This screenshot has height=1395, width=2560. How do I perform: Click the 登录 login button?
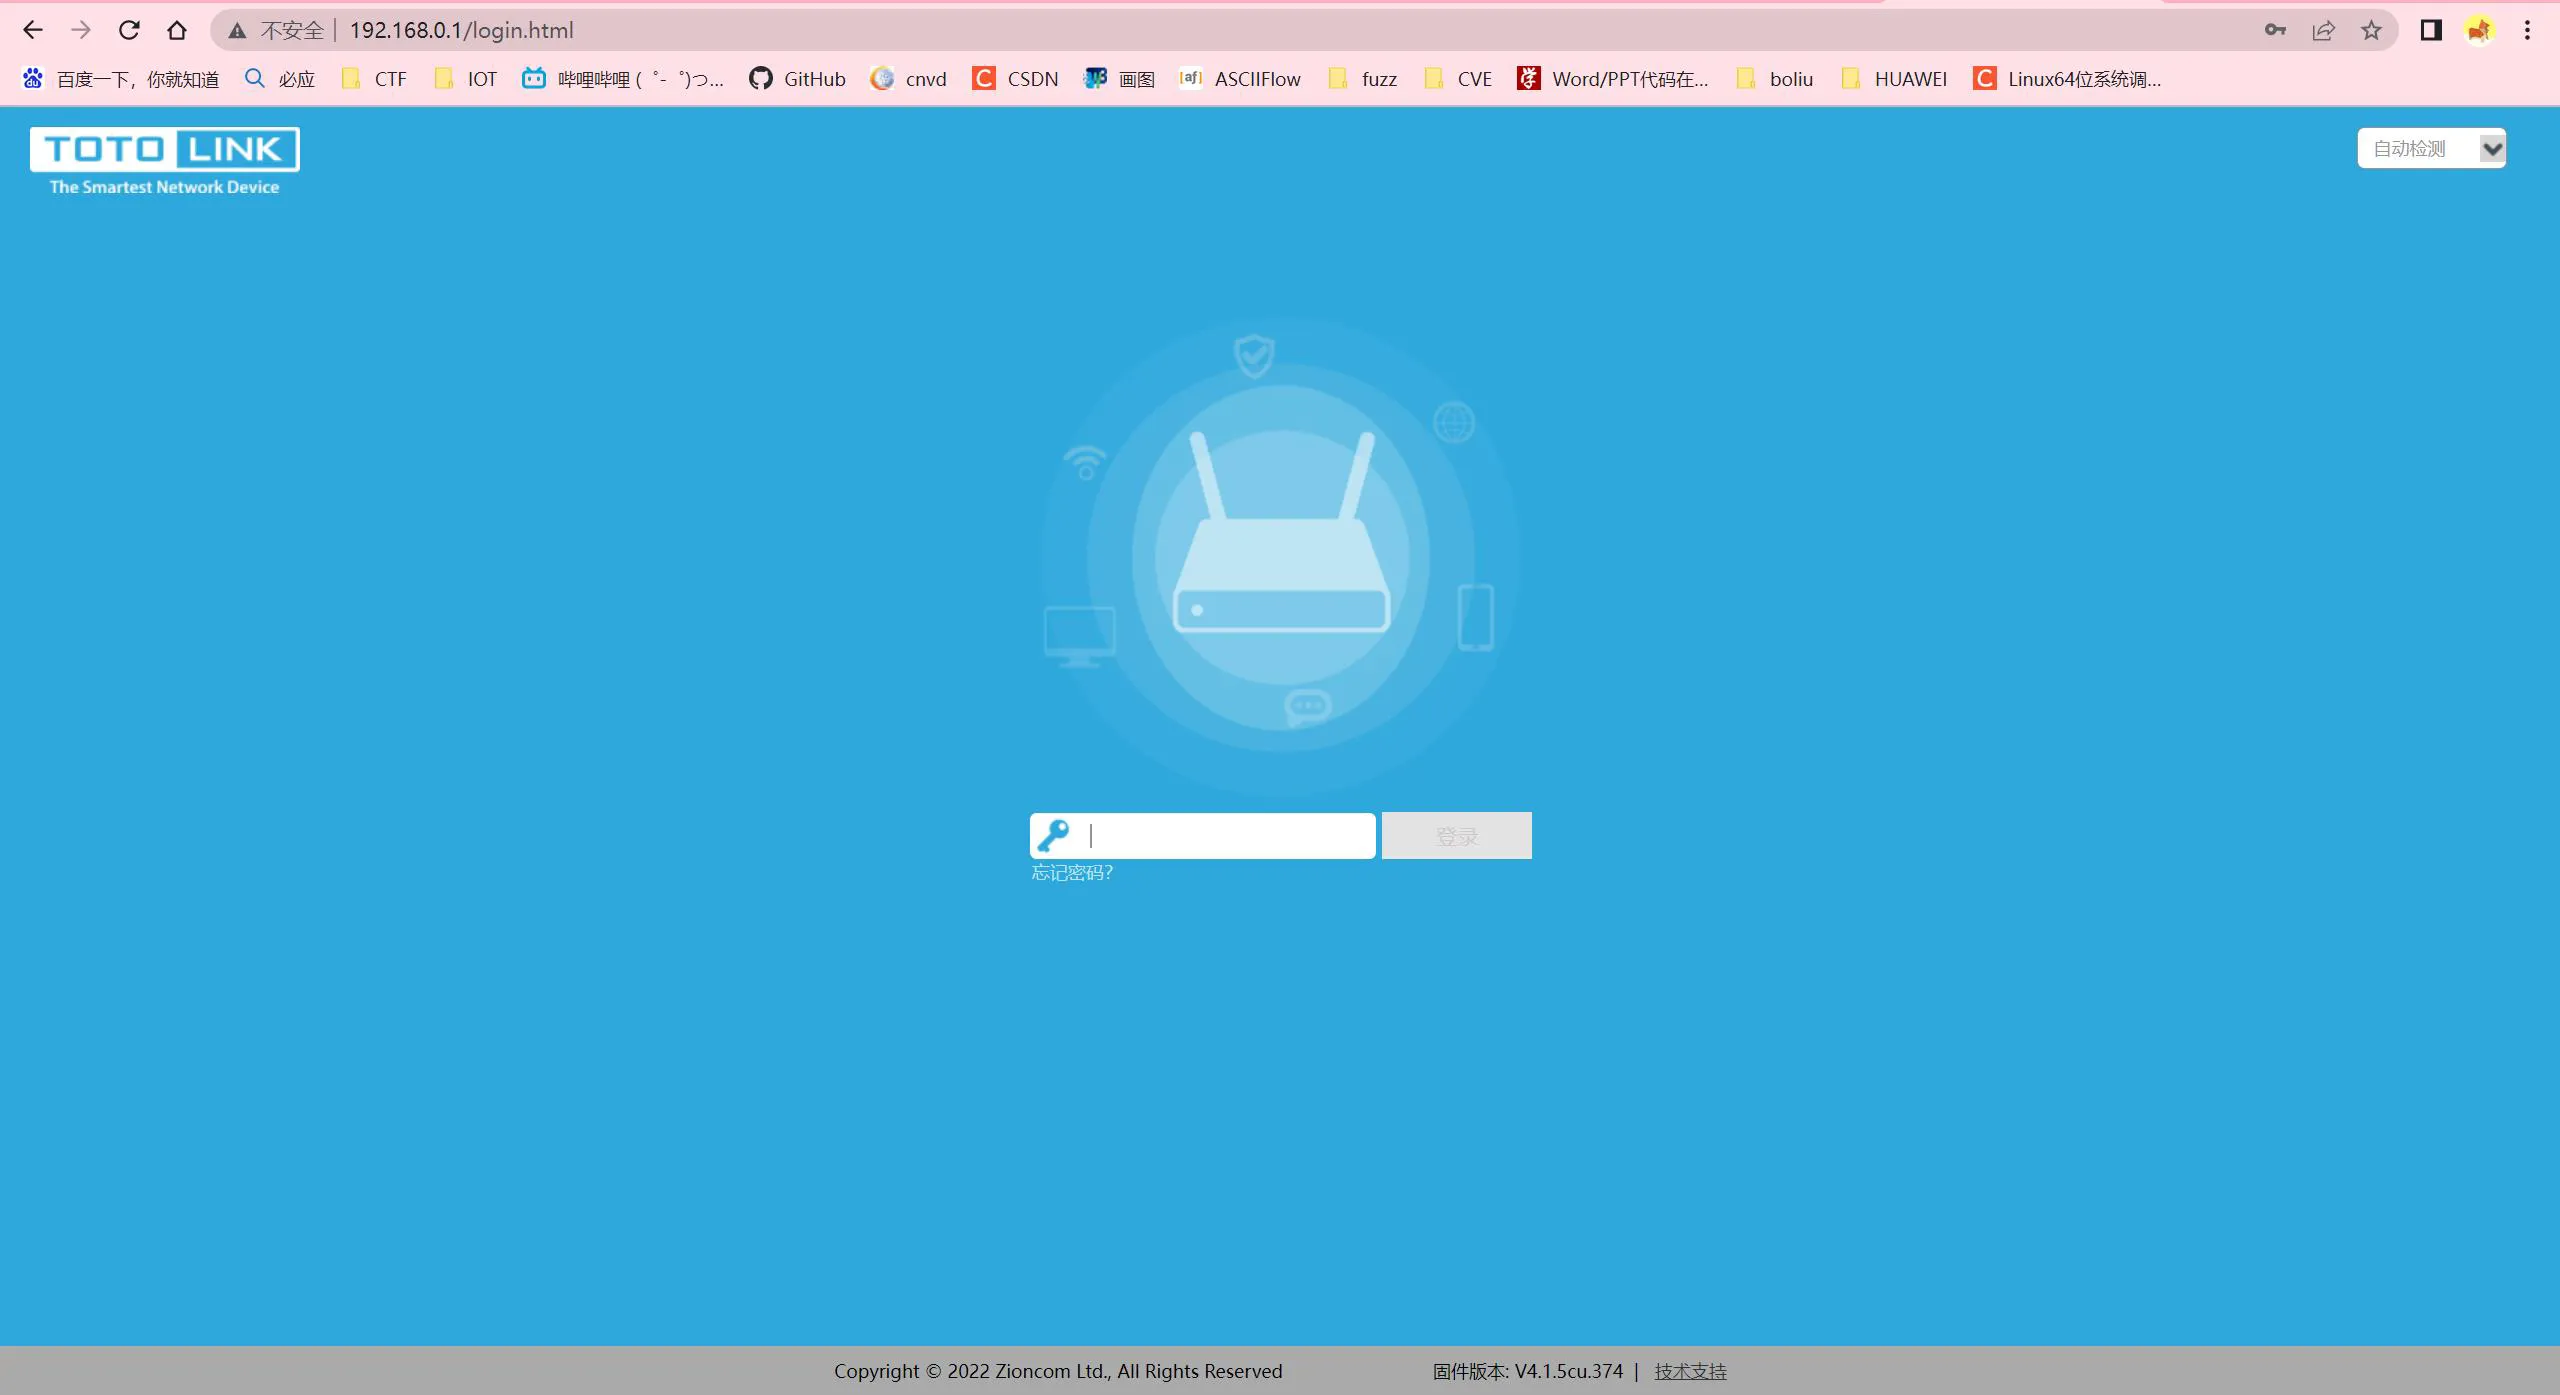click(x=1456, y=836)
